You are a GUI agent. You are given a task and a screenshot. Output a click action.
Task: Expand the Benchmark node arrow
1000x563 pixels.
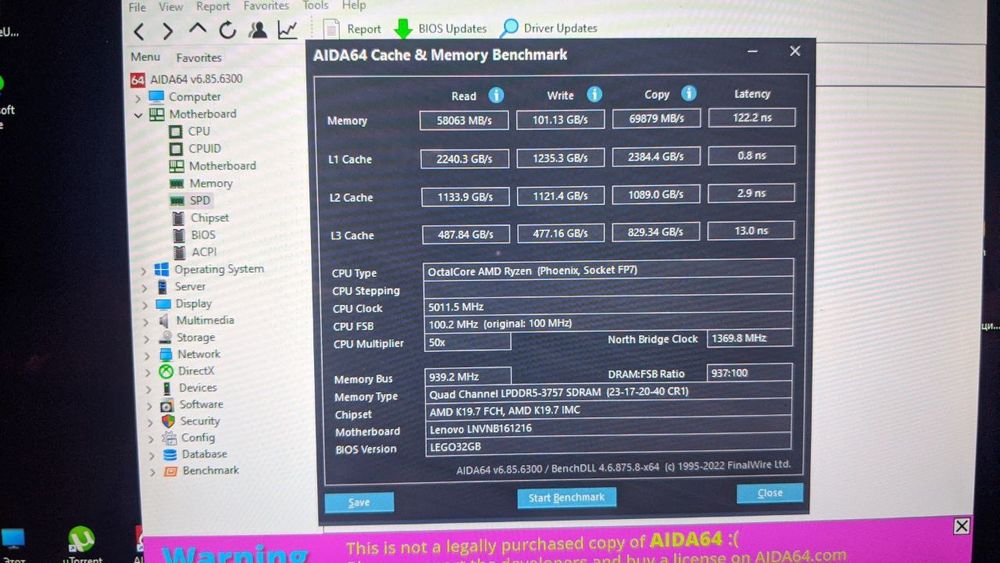click(152, 472)
